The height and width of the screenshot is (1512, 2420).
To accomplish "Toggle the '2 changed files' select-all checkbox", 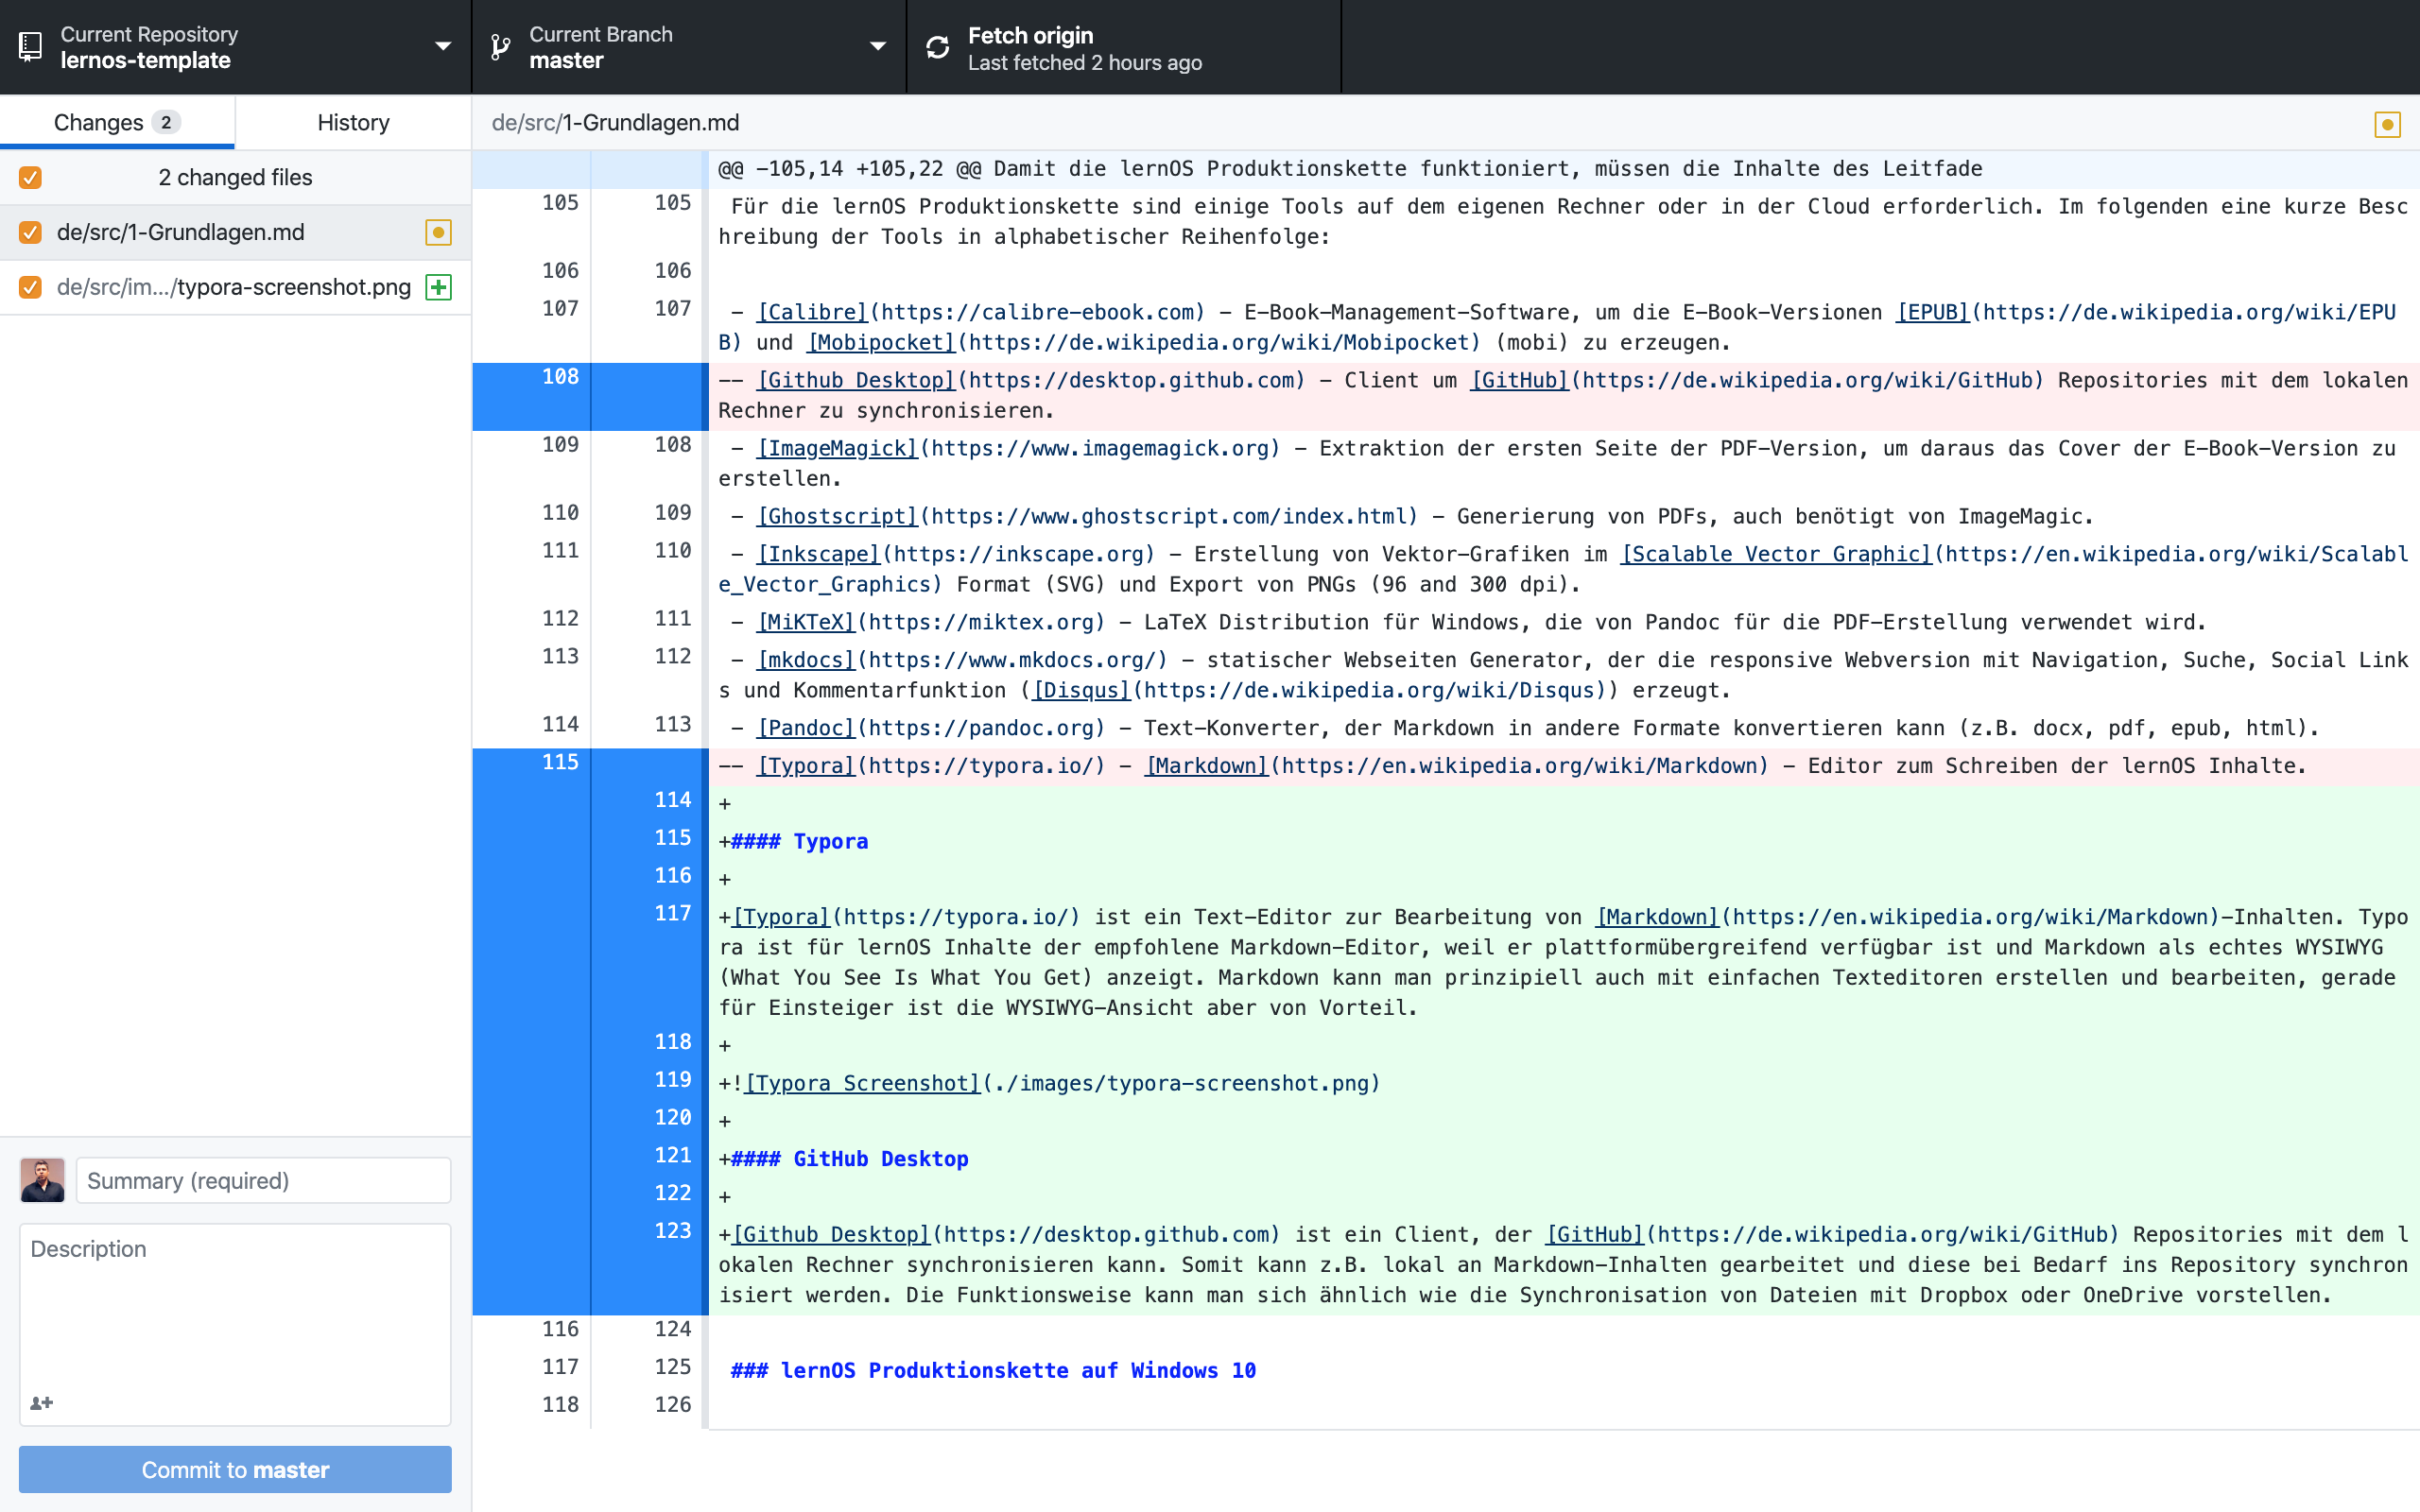I will (30, 178).
